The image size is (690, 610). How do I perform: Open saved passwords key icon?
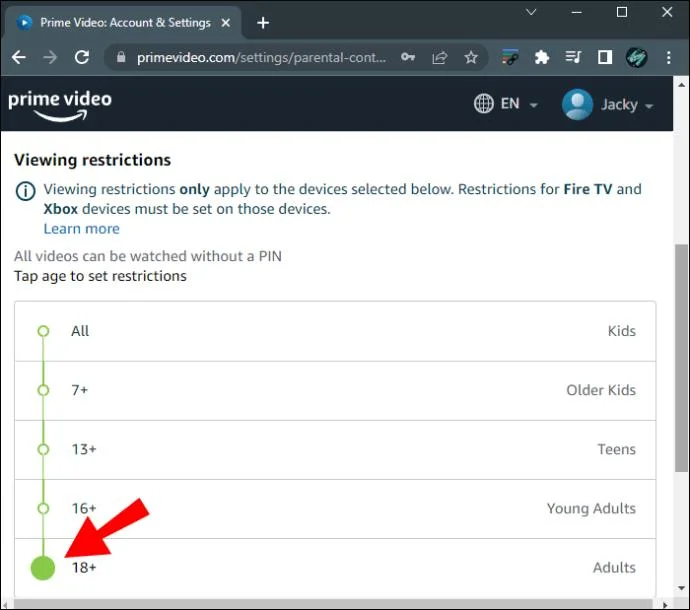pos(408,57)
